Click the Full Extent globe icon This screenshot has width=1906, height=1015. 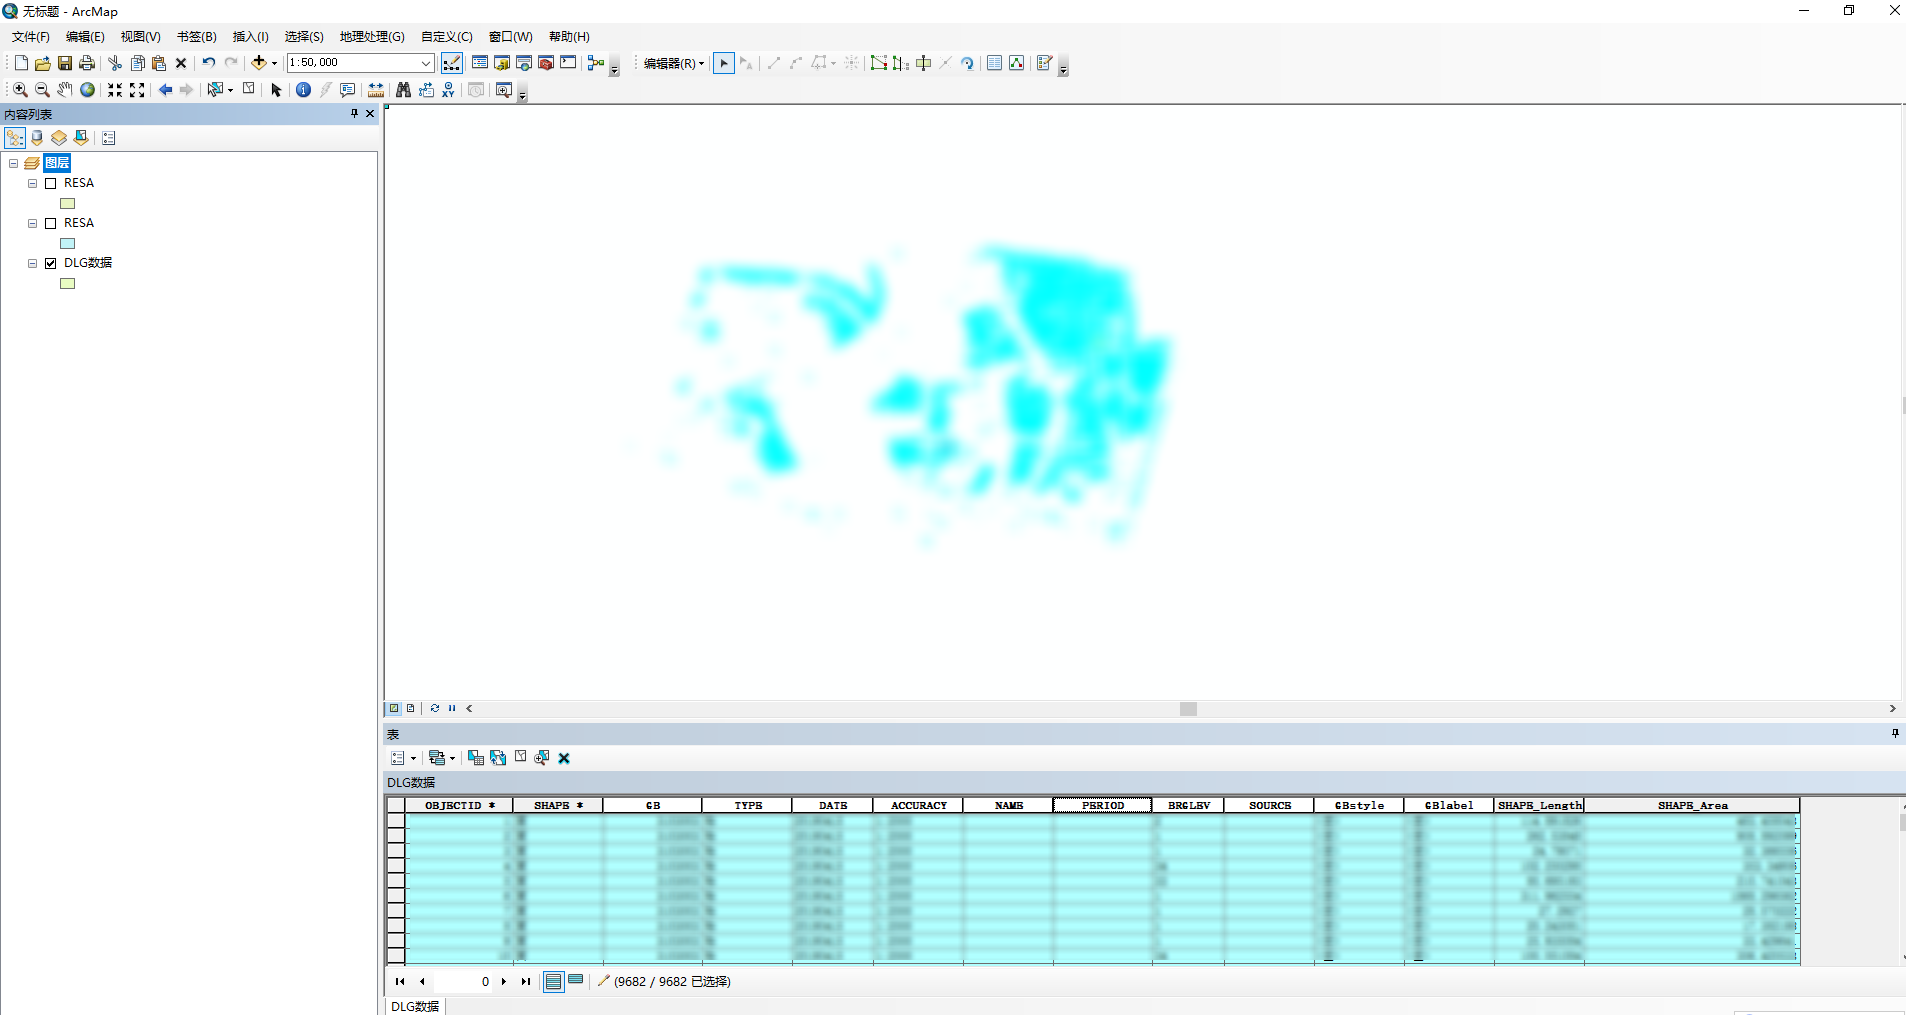[x=88, y=90]
